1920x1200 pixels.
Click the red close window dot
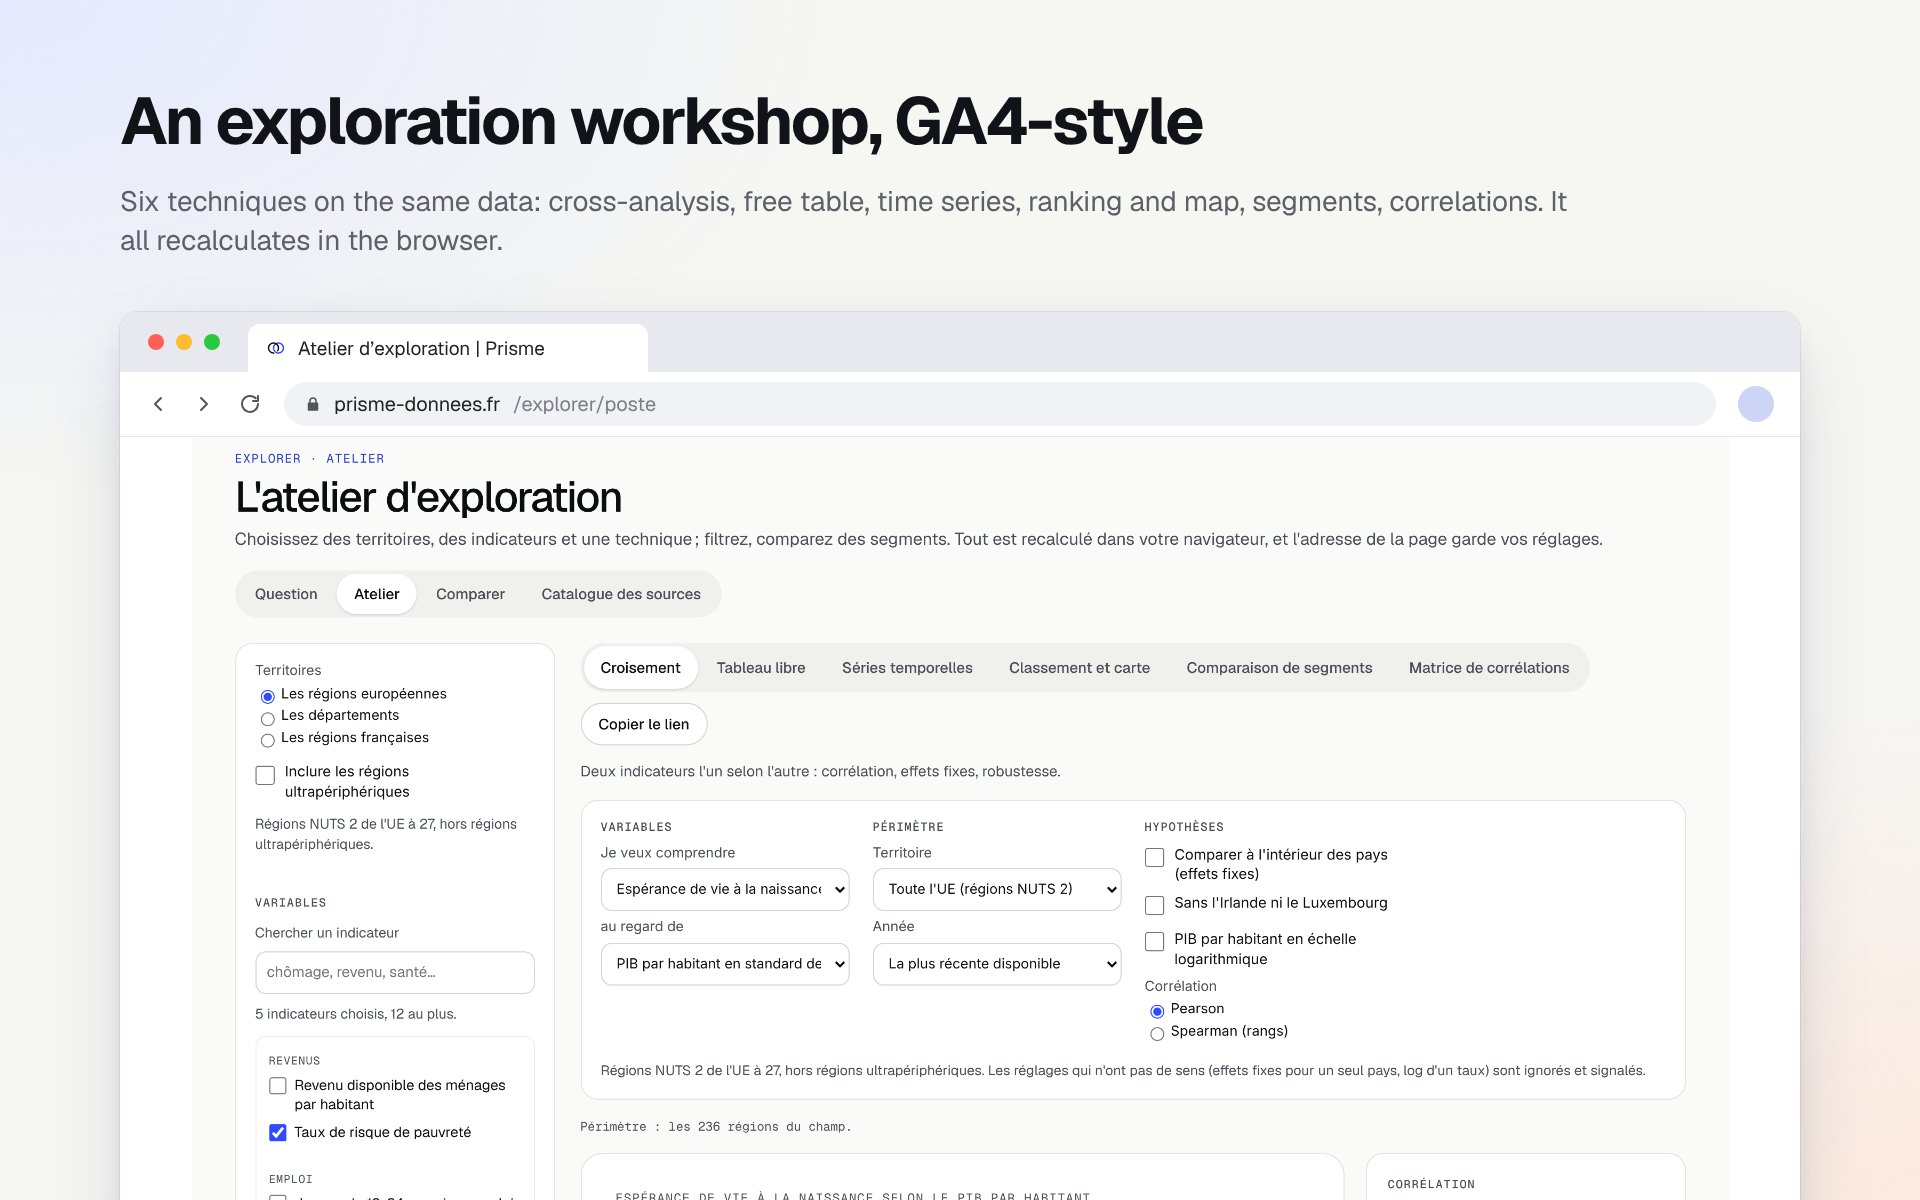pos(156,342)
